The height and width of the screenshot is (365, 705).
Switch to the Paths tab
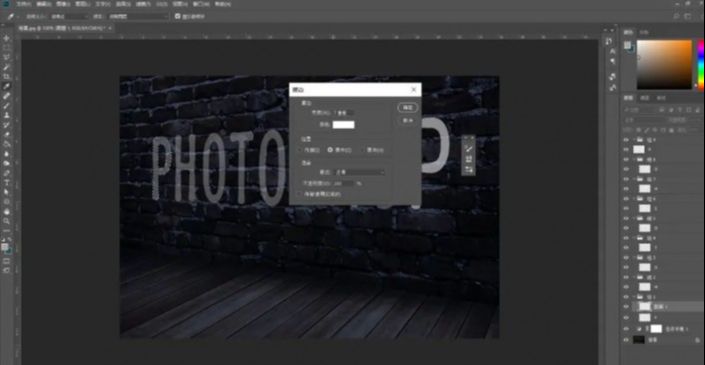click(x=661, y=98)
